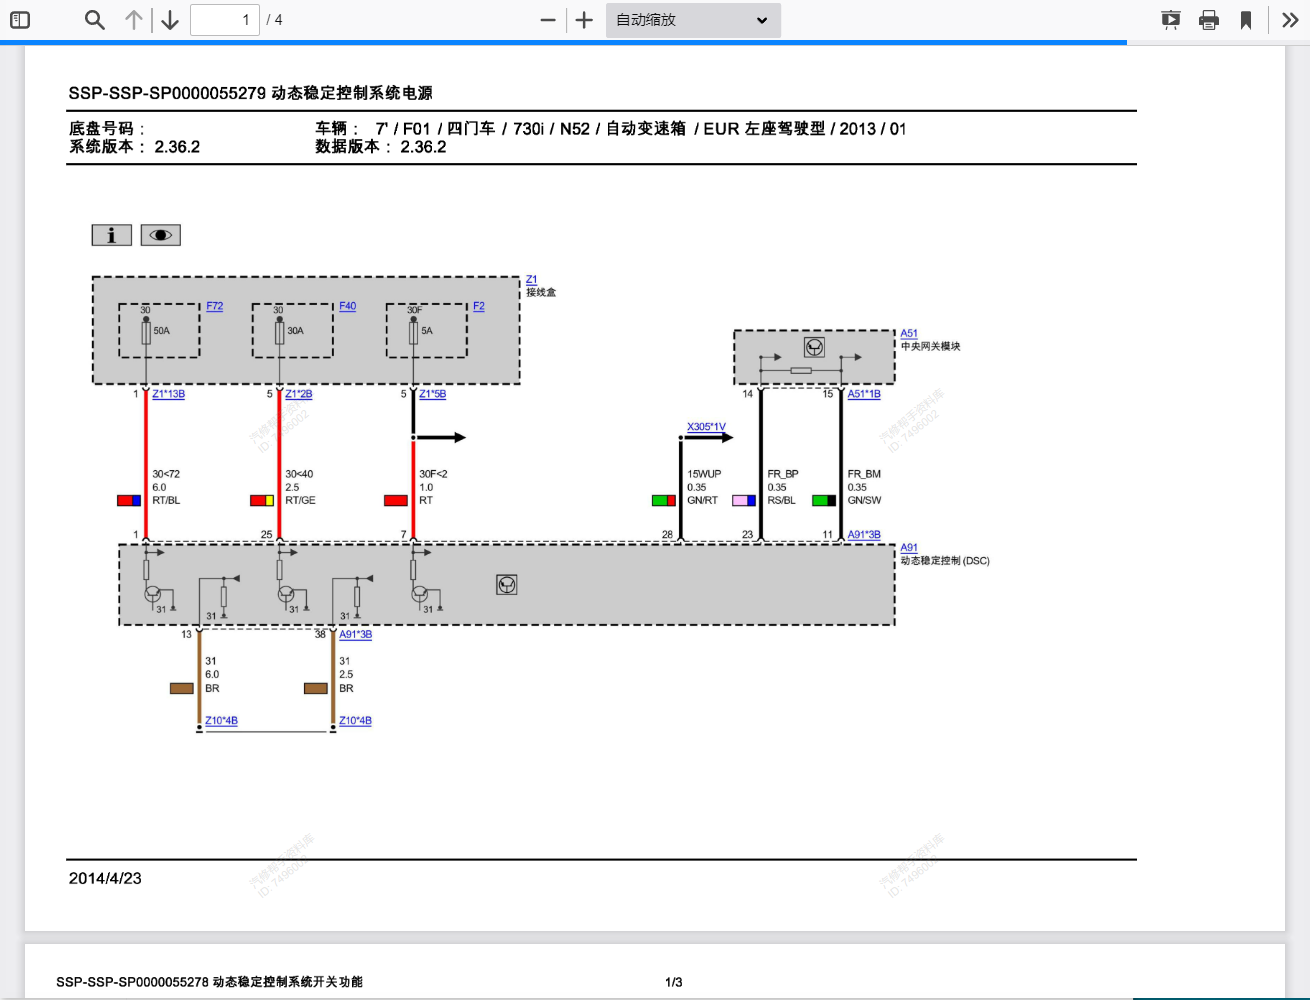This screenshot has width=1310, height=1000.
Task: Open the 自动缩放 zoom dropdown
Action: [x=692, y=20]
